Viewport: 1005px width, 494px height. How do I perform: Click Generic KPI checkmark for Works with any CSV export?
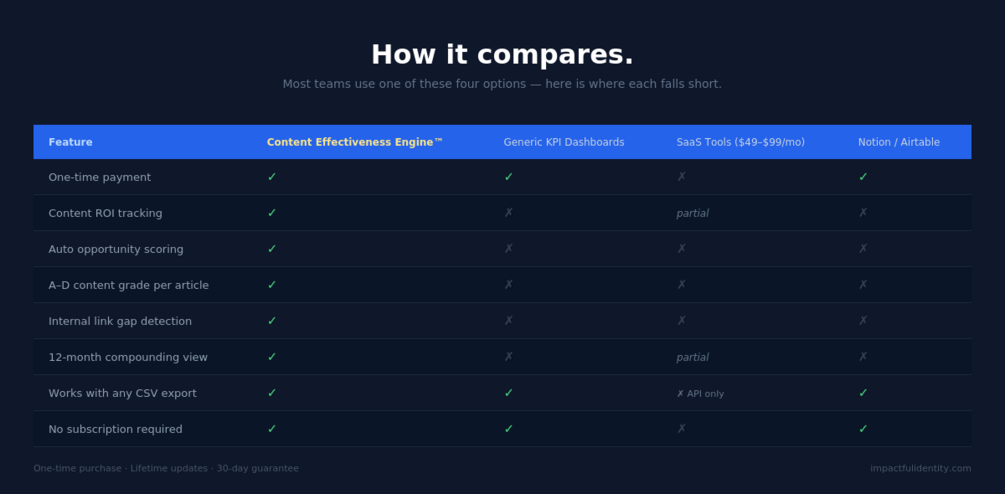(x=508, y=393)
